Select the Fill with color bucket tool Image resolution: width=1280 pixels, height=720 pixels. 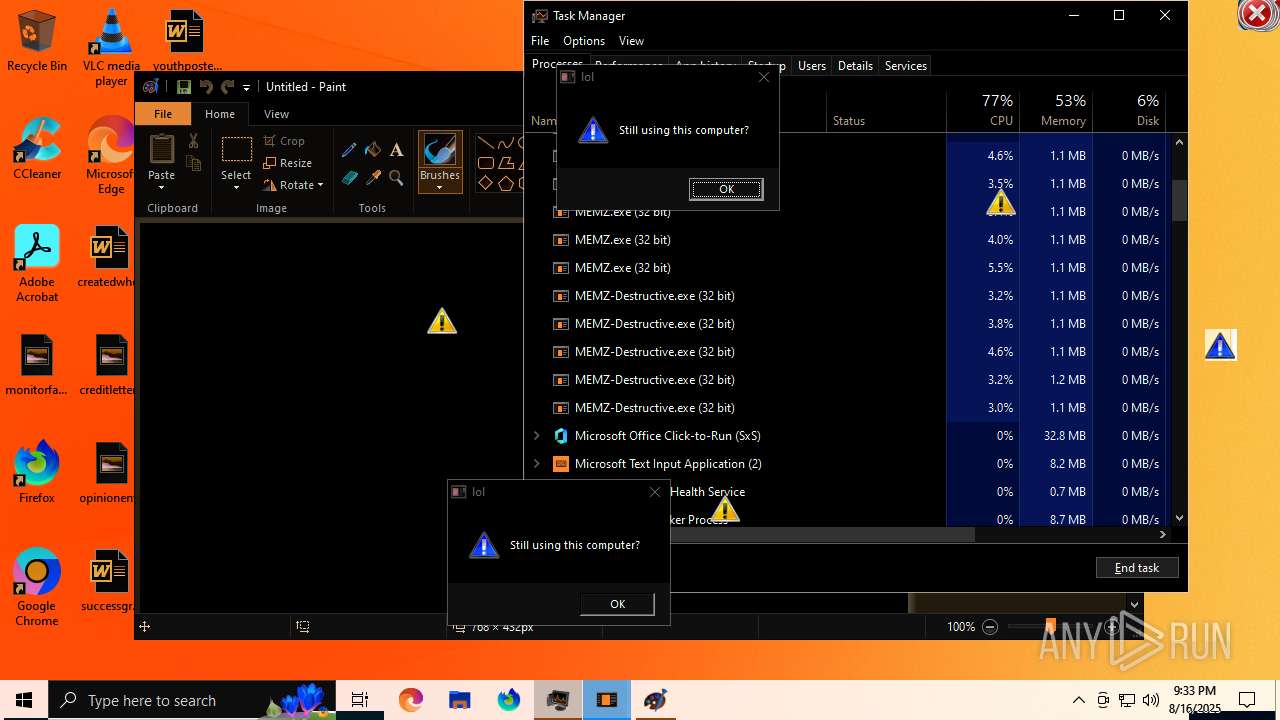click(373, 150)
